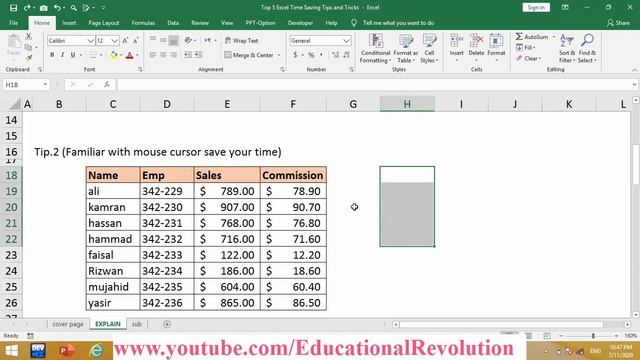Image resolution: width=640 pixels, height=360 pixels.
Task: Open the 'cover page' sheet tab
Action: 68,324
